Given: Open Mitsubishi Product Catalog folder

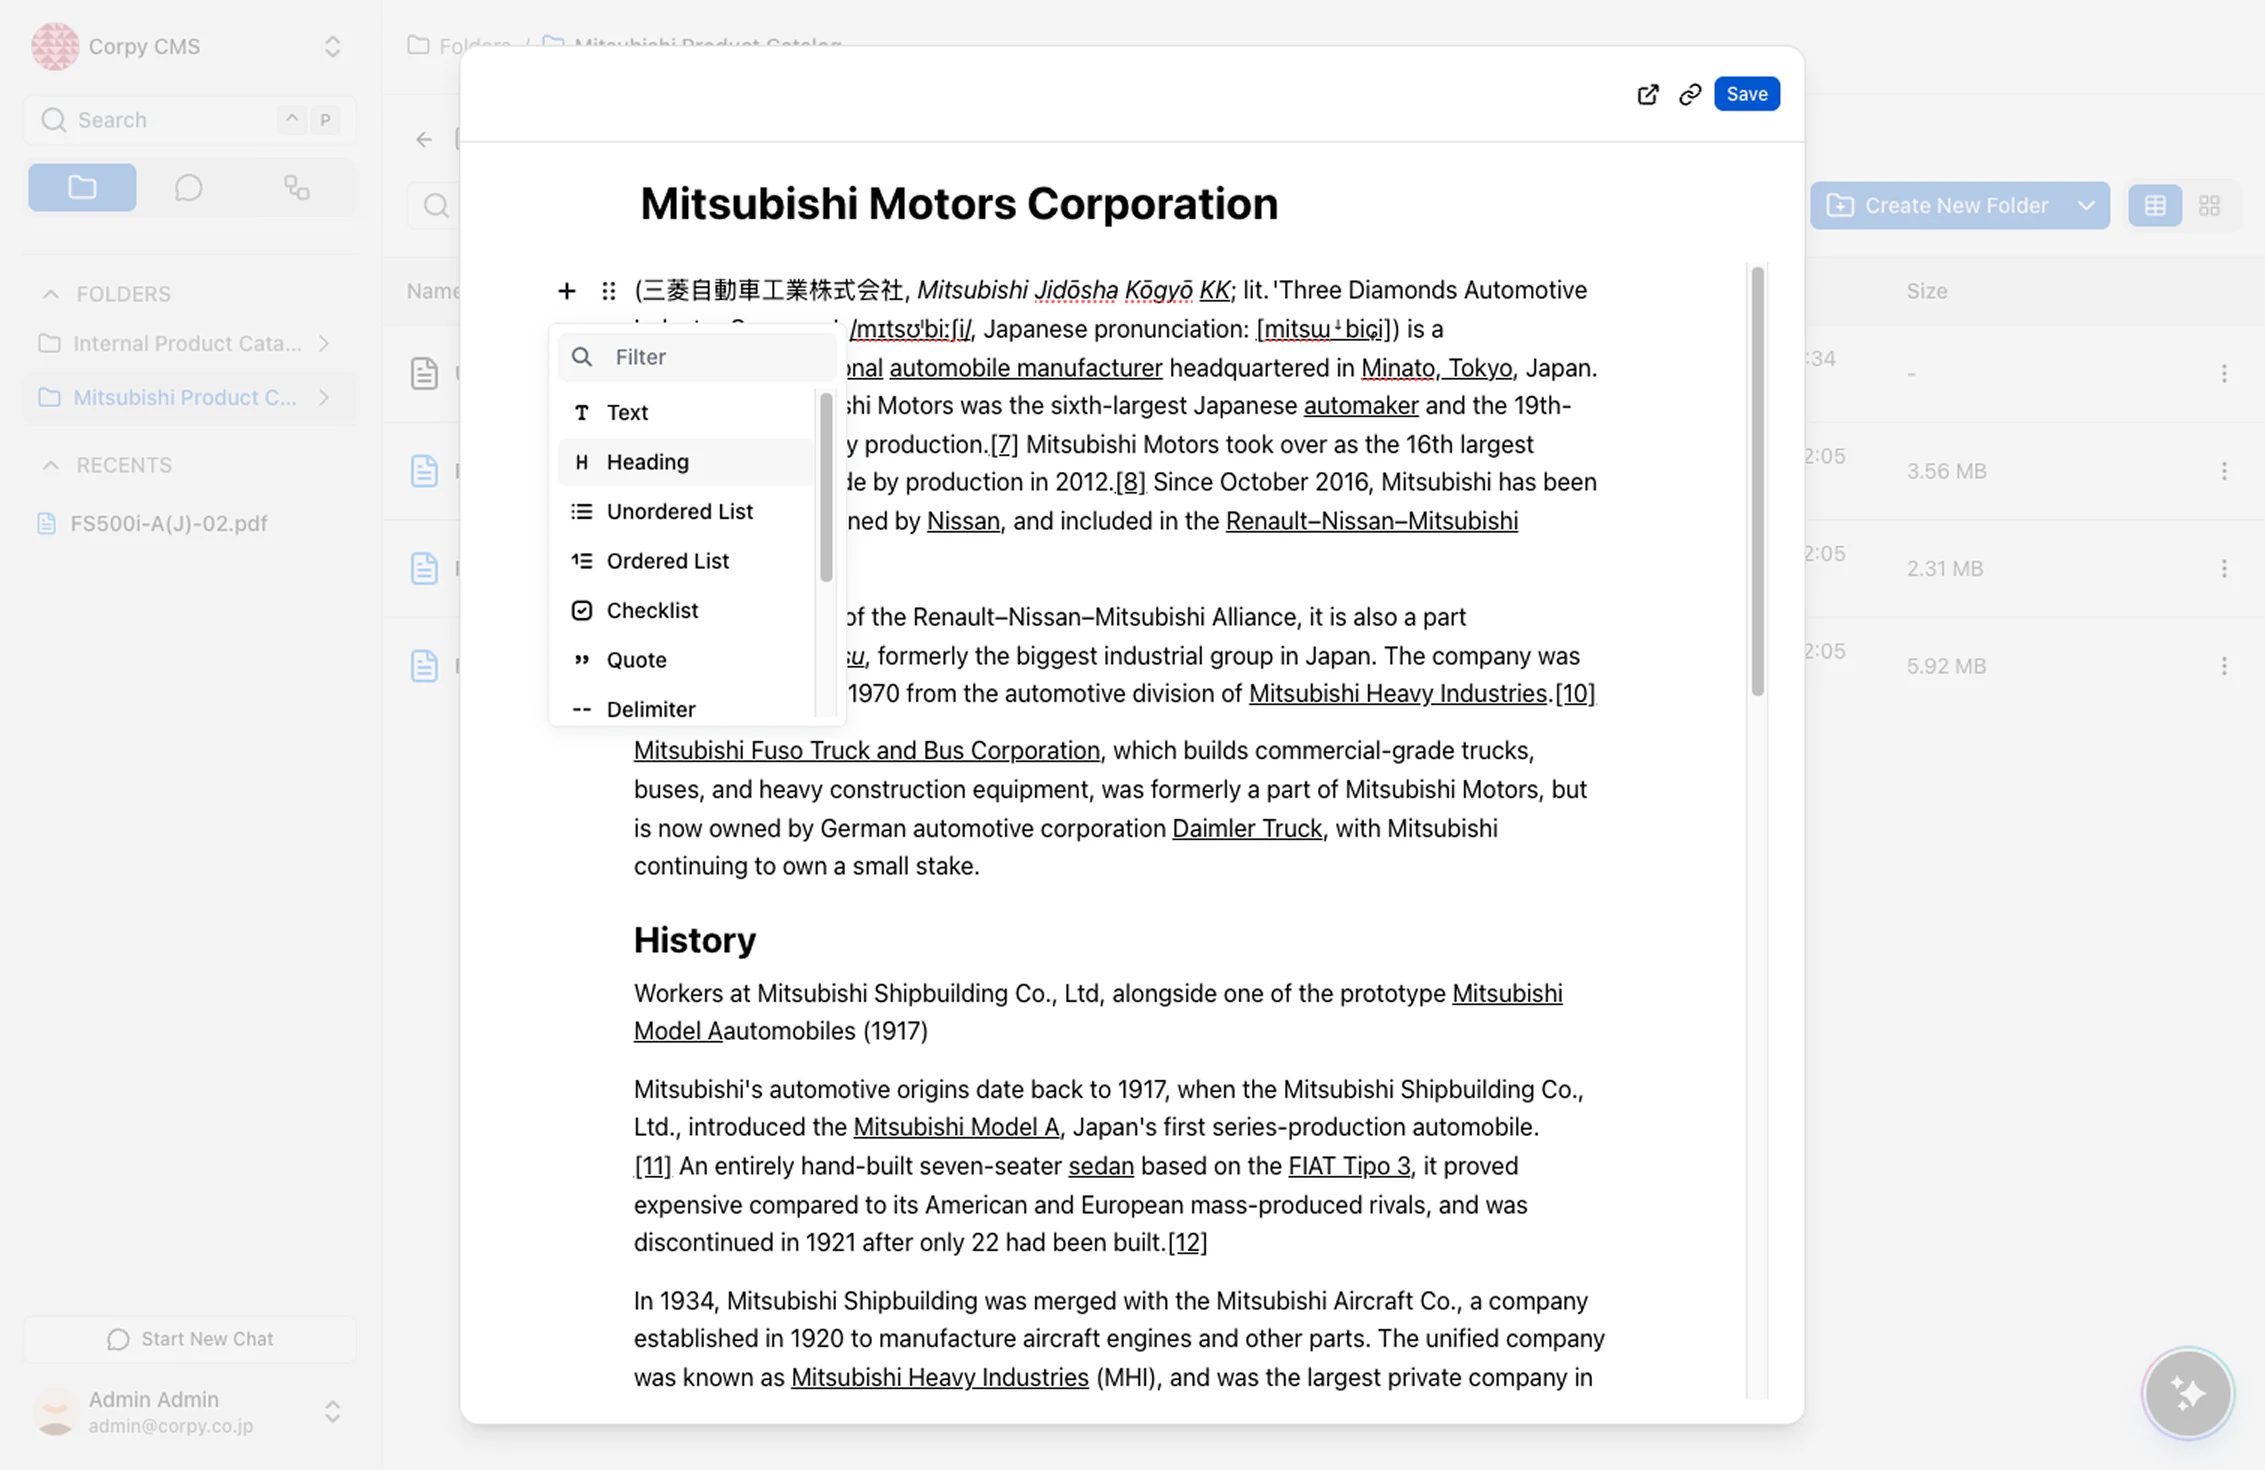Looking at the screenshot, I should point(184,397).
